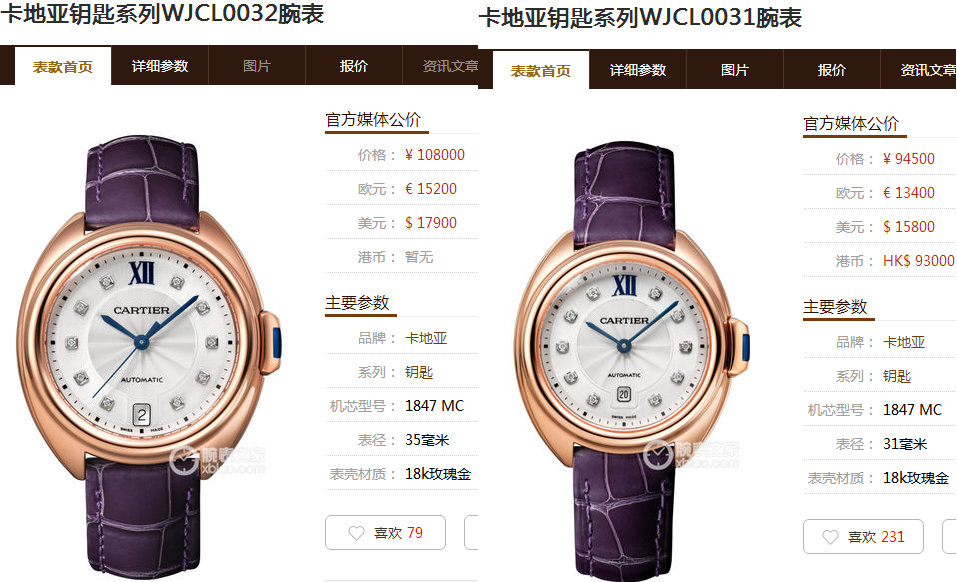Open brand link 卡地亚 on right page
This screenshot has width=957, height=582.
point(904,342)
